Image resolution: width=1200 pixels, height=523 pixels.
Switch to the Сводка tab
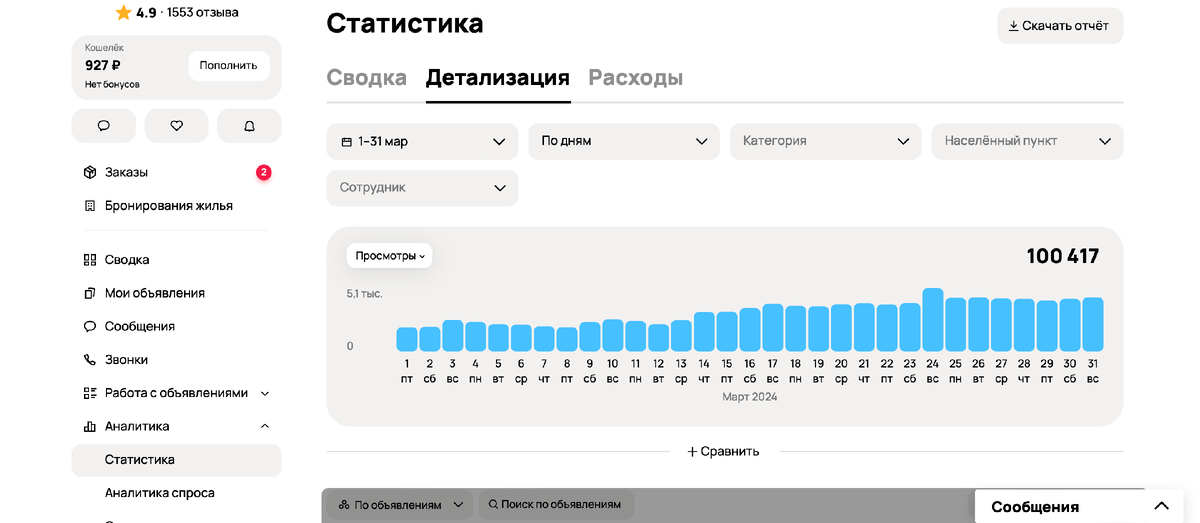[x=367, y=78]
